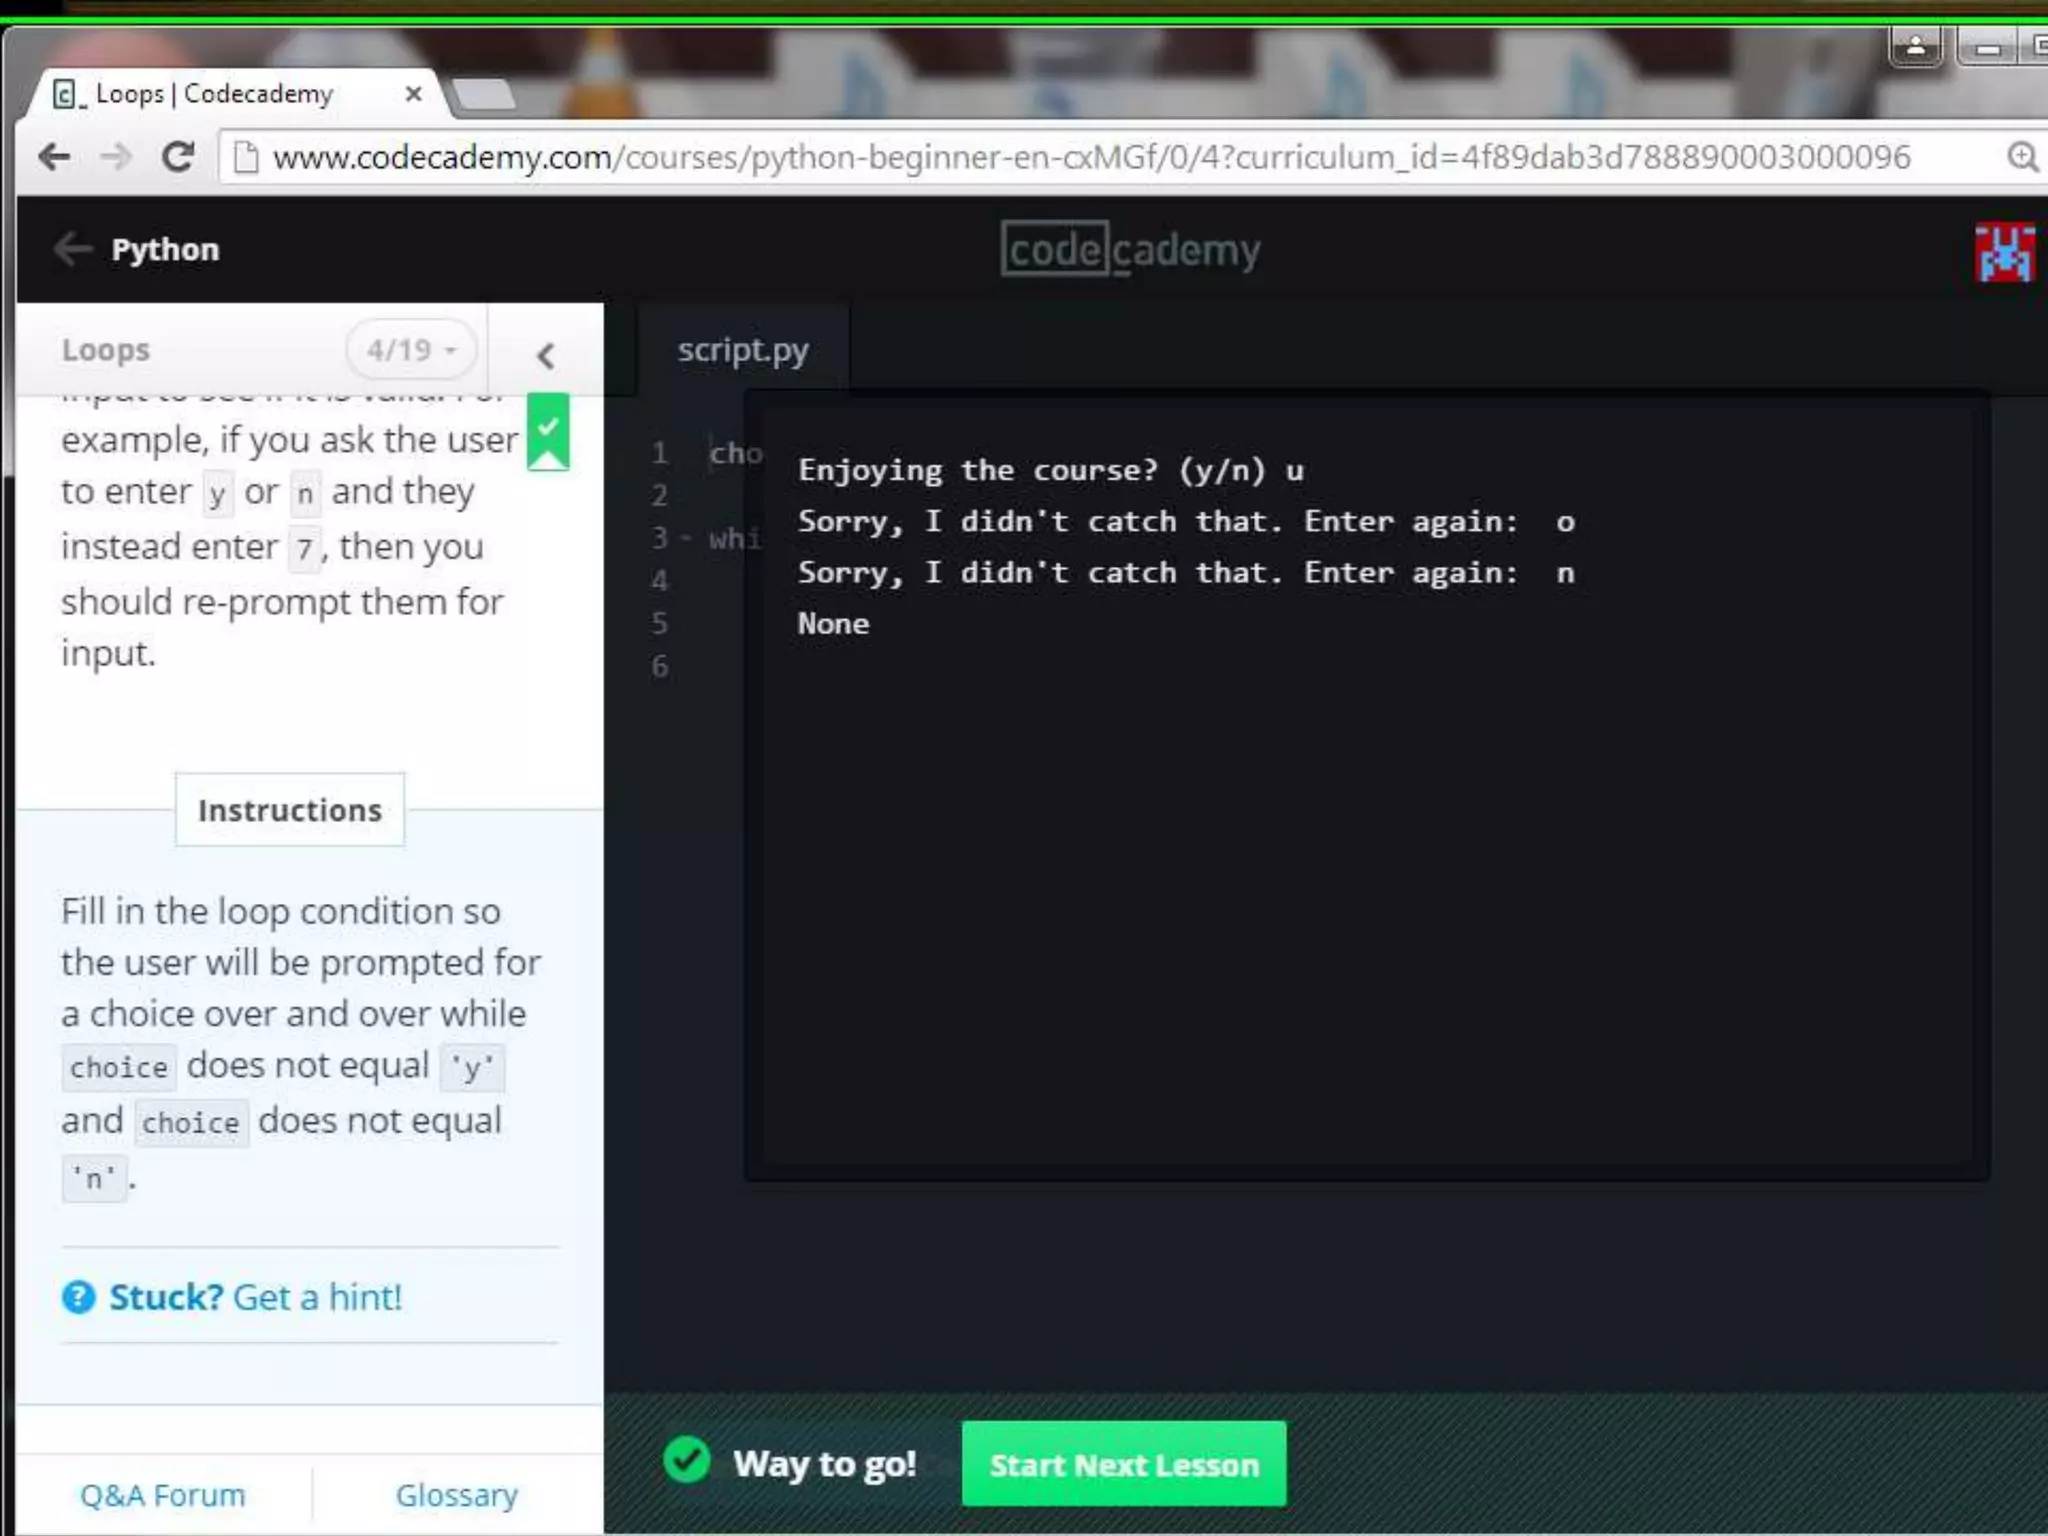The image size is (2048, 1536).
Task: Open the Q&A Forum link
Action: point(162,1495)
